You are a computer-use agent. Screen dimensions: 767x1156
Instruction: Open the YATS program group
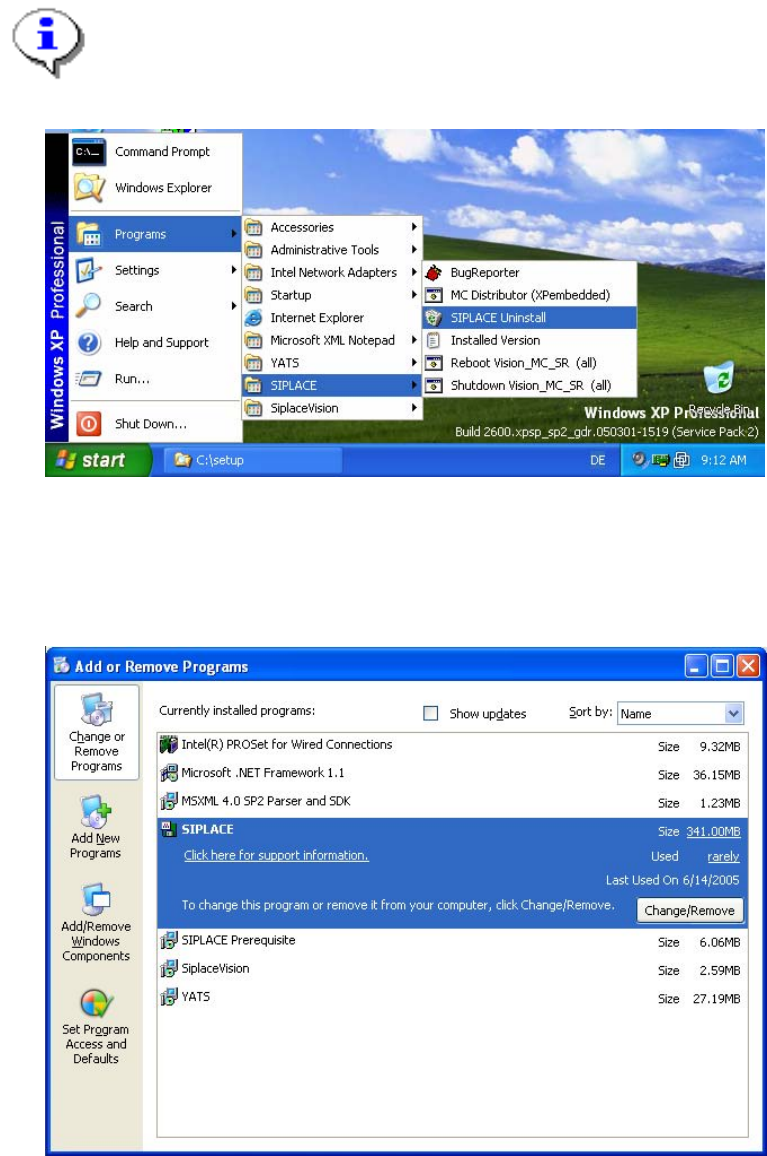click(332, 363)
